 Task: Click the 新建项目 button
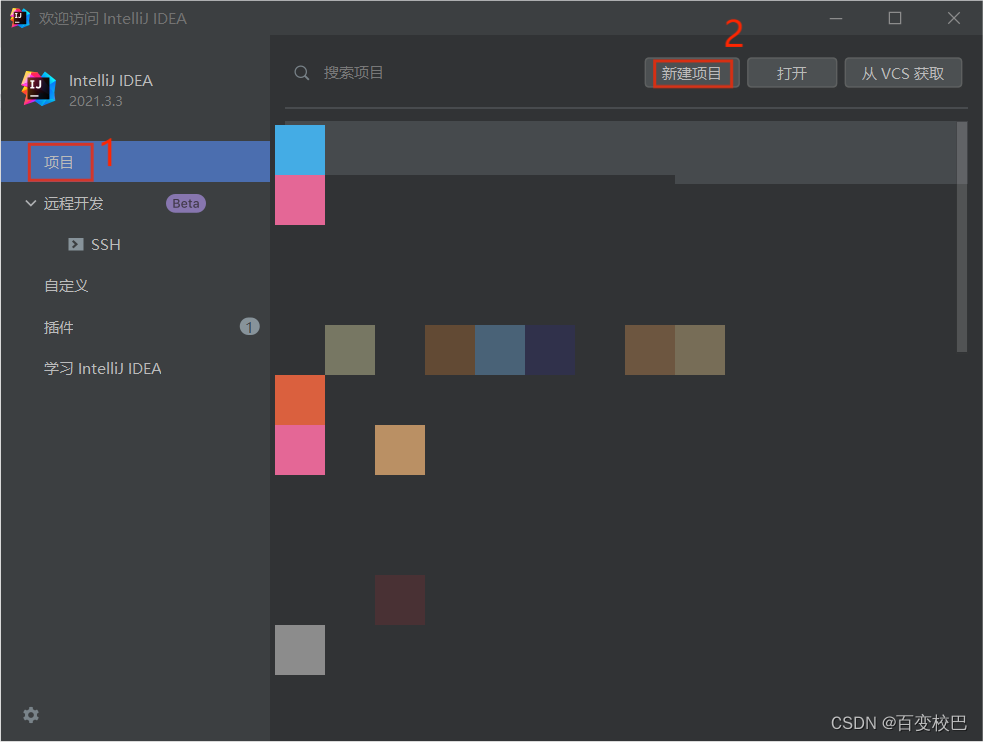(692, 73)
